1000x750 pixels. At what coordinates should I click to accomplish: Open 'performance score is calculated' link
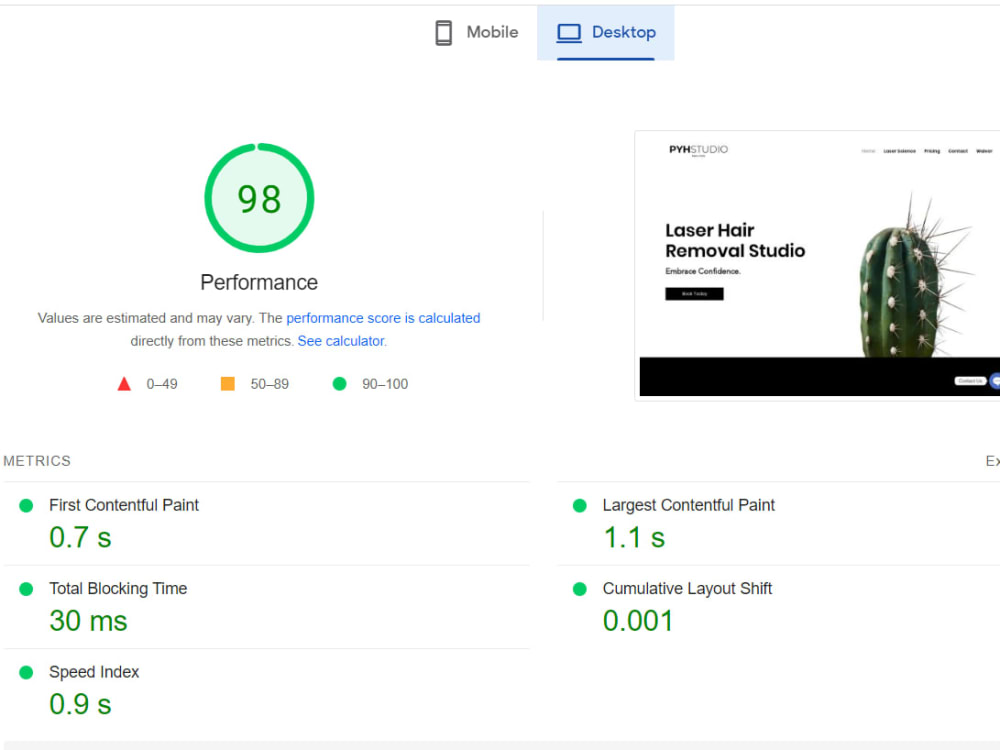coord(383,318)
